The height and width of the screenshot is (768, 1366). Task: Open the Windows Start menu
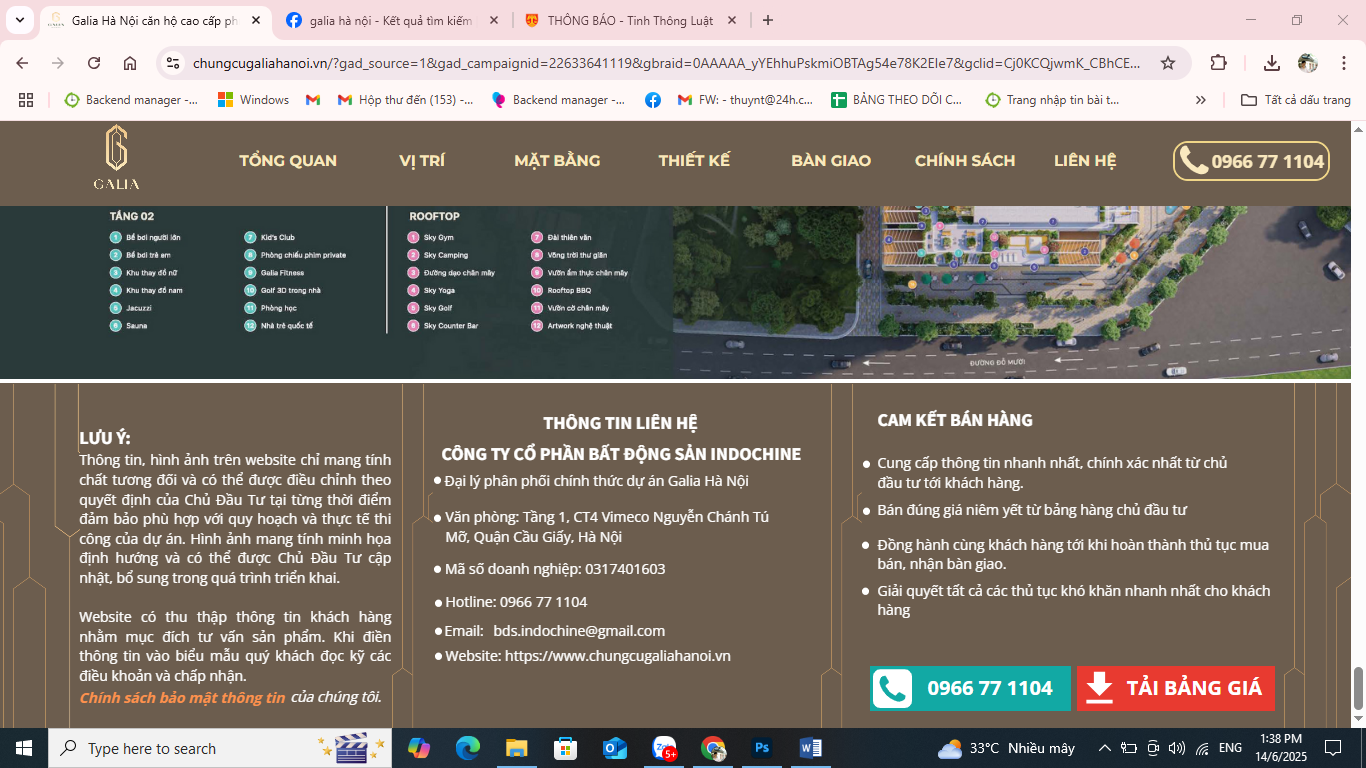click(x=23, y=748)
